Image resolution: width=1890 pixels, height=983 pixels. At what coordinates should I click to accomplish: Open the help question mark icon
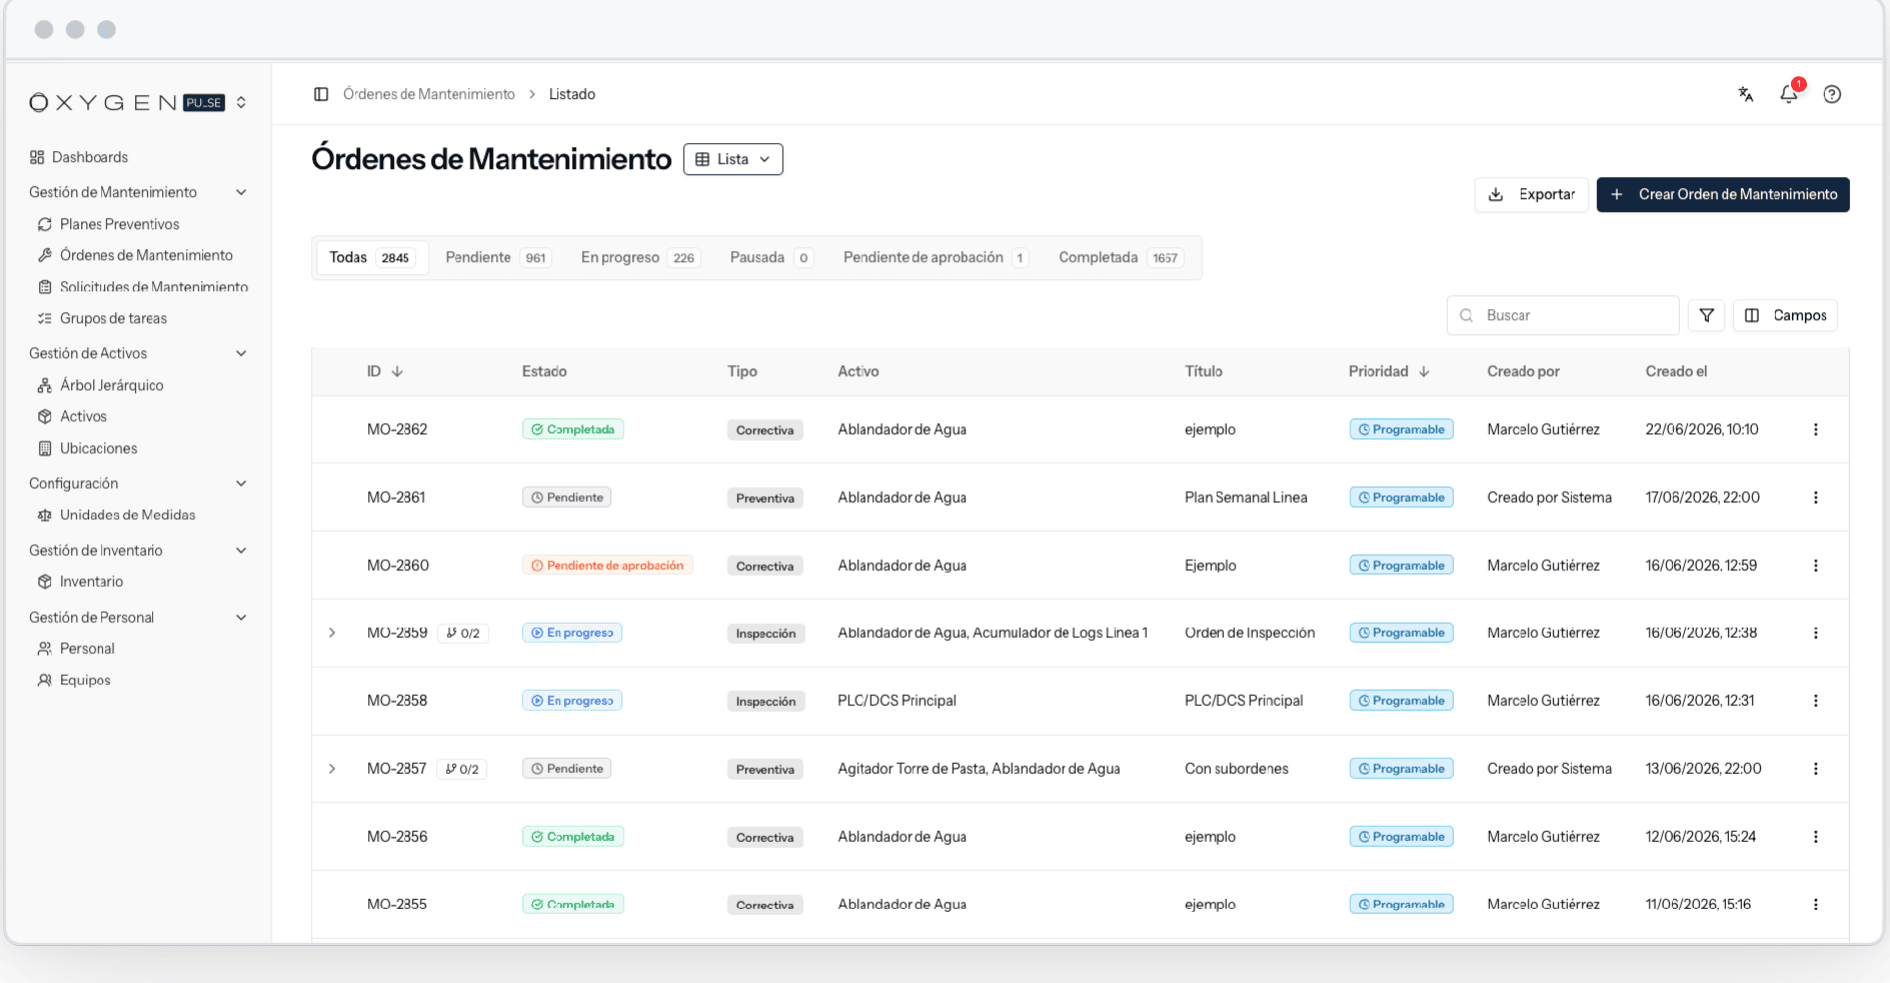click(x=1832, y=94)
